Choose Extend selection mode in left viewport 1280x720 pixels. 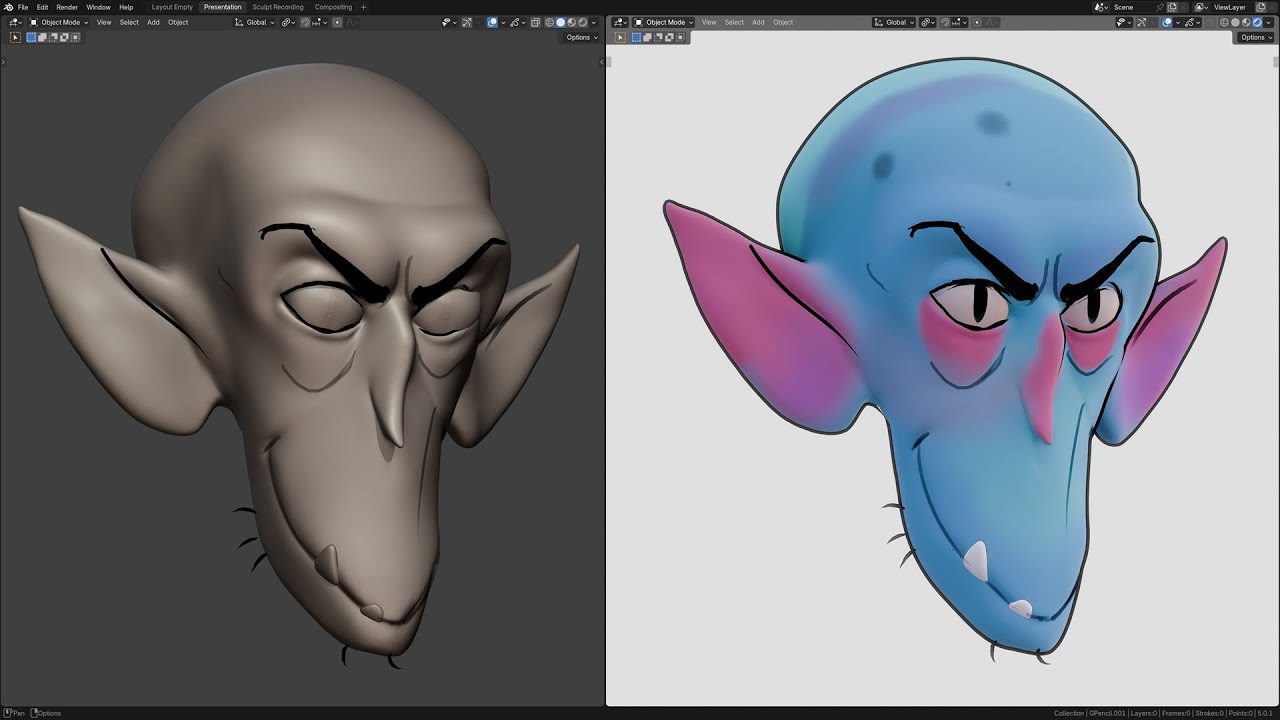click(42, 37)
